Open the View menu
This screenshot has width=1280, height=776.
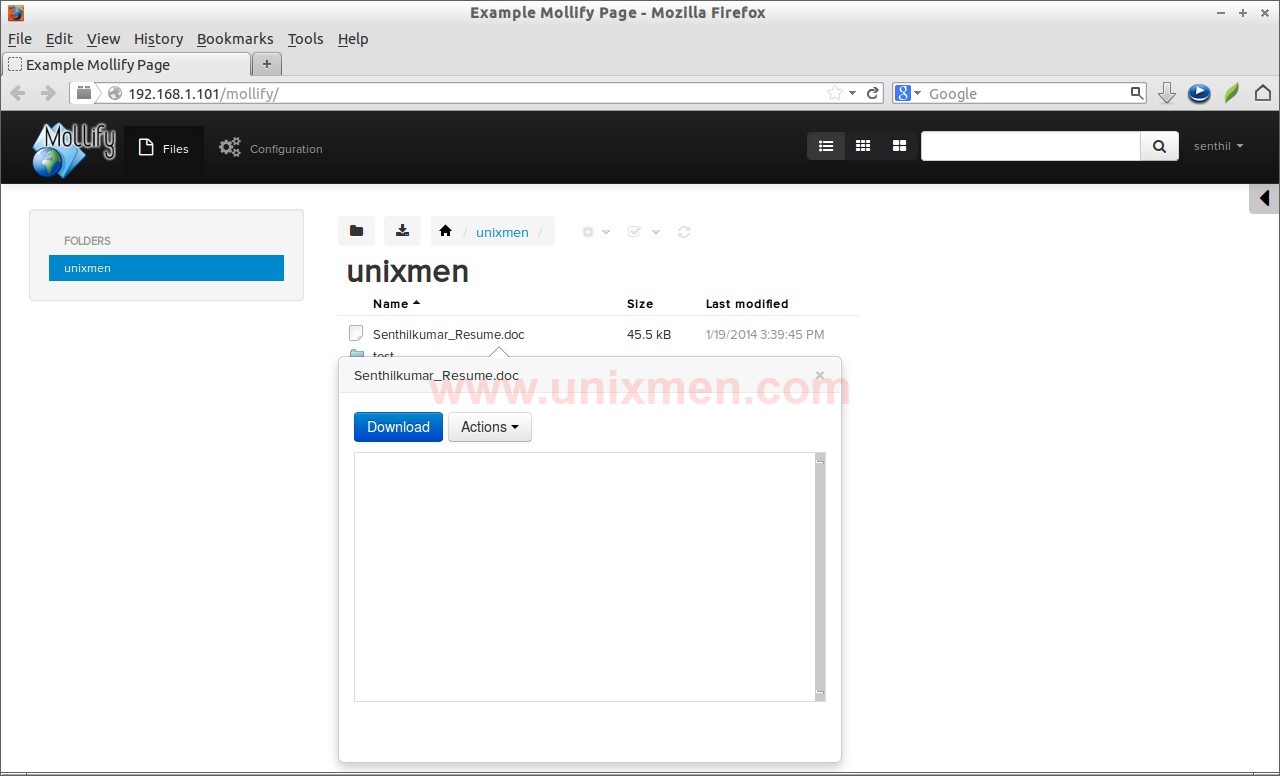pyautogui.click(x=103, y=39)
